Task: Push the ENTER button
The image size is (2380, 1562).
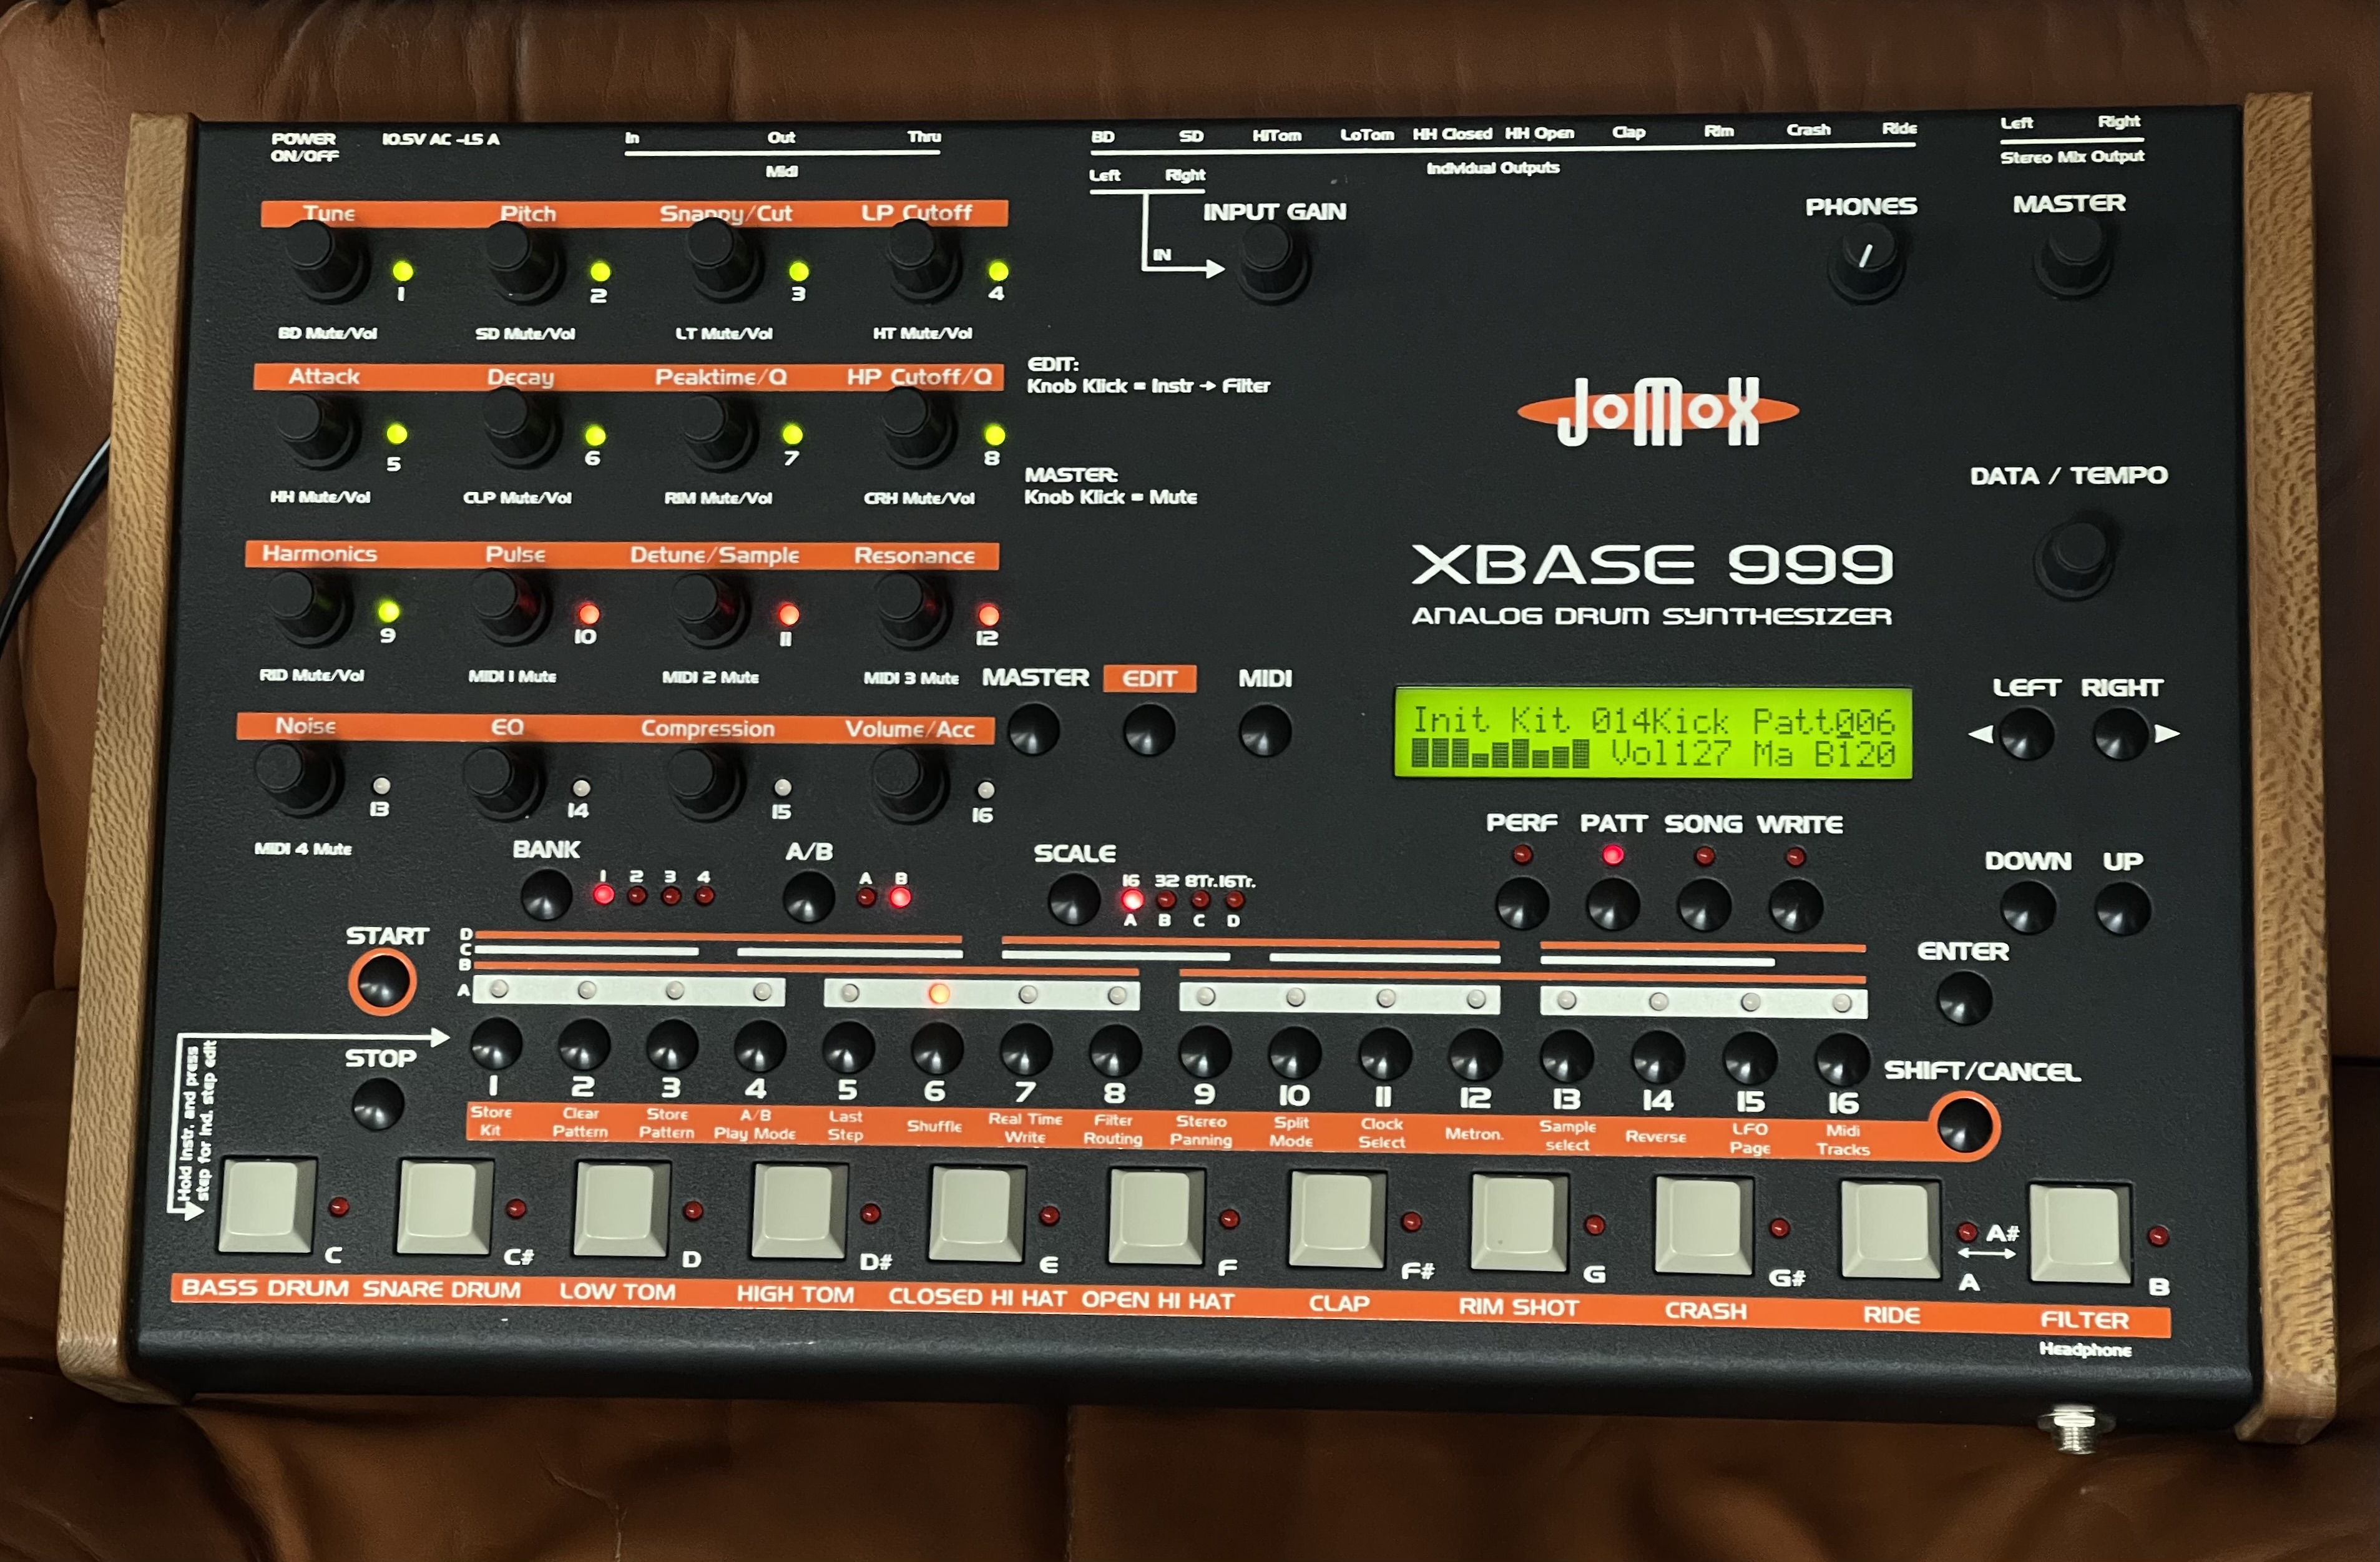Action: pos(1965,998)
